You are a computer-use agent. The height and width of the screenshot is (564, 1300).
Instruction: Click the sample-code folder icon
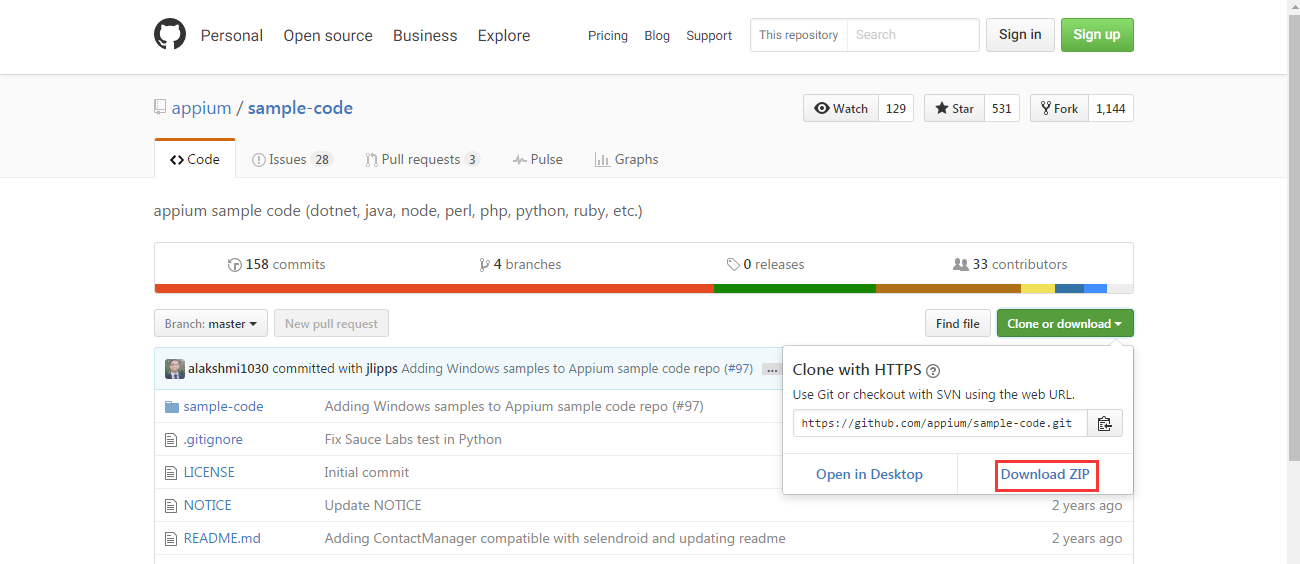[x=171, y=407]
